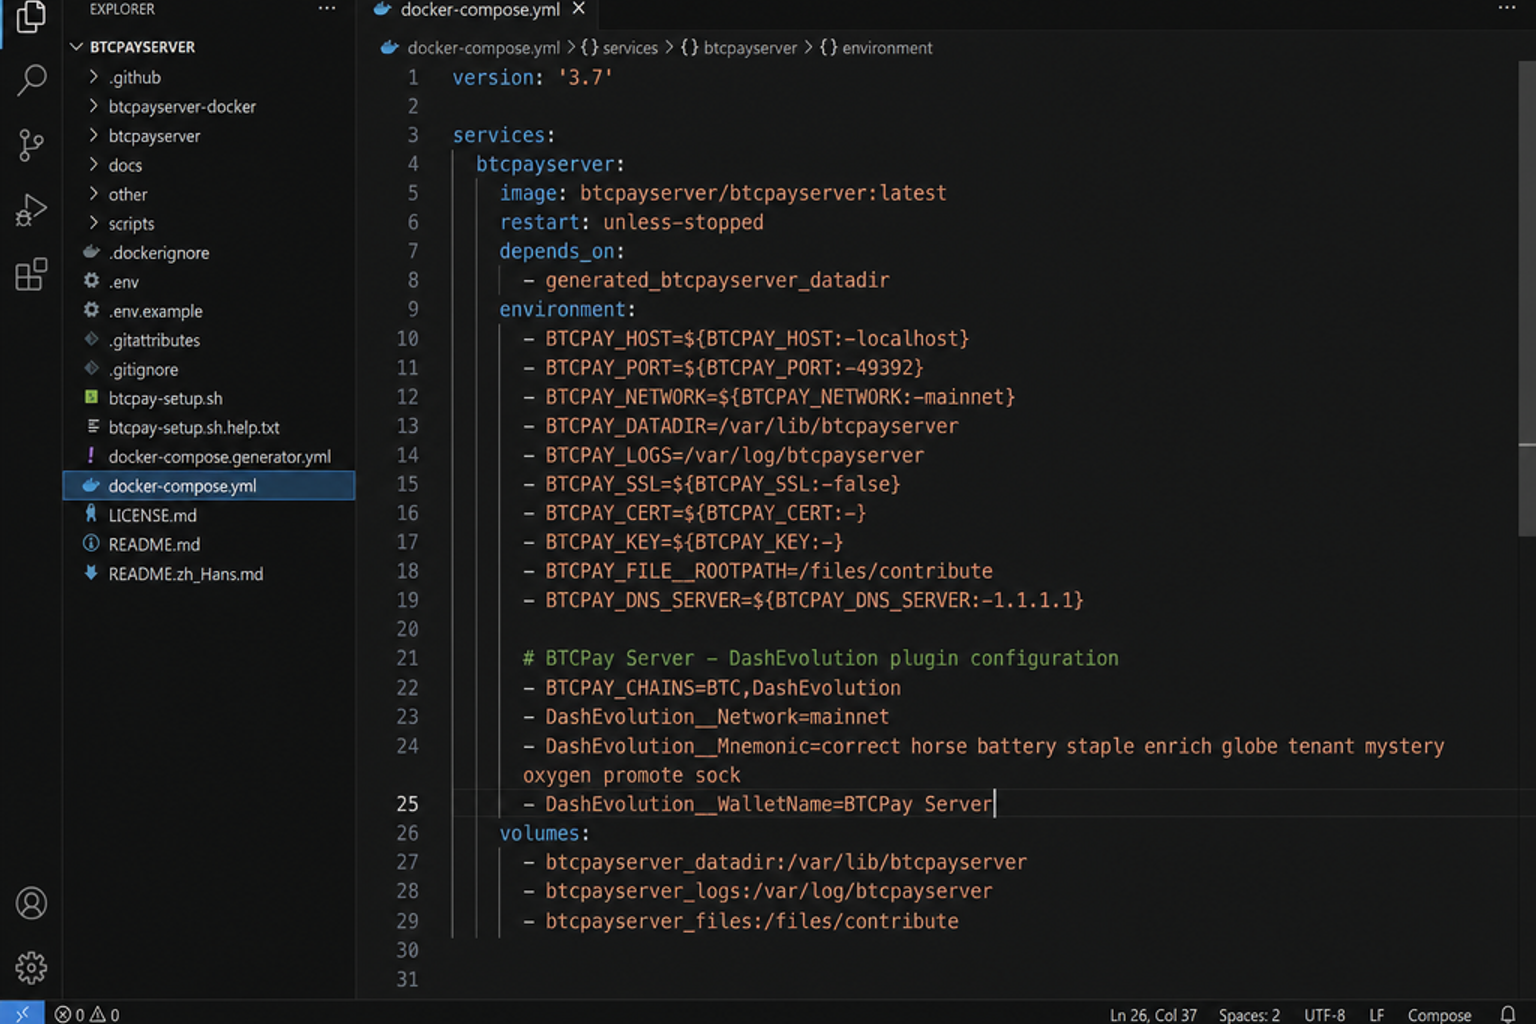Viewport: 1536px width, 1024px height.
Task: Close the docker-compose.yml tab
Action: tap(578, 9)
